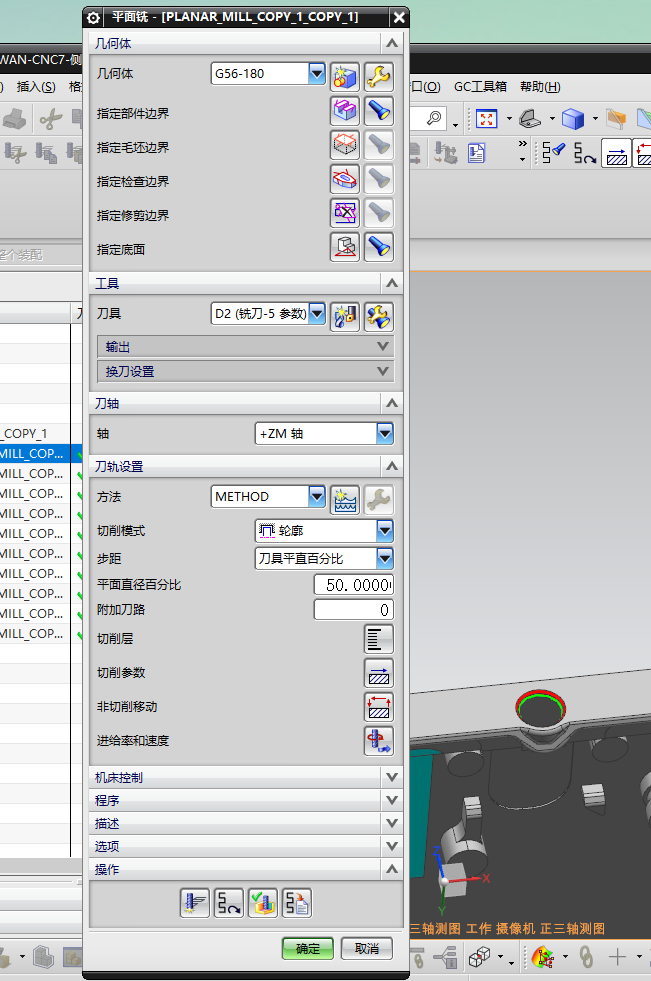Open the tool D2 dropdown

[317, 313]
